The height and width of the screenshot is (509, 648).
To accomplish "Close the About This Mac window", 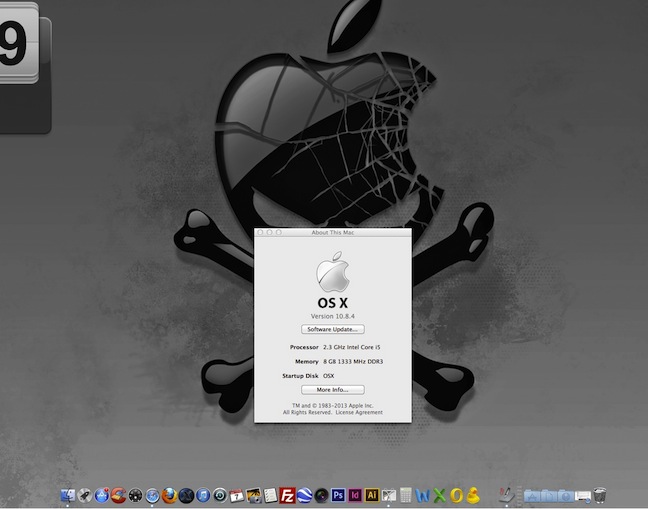I will [x=260, y=233].
